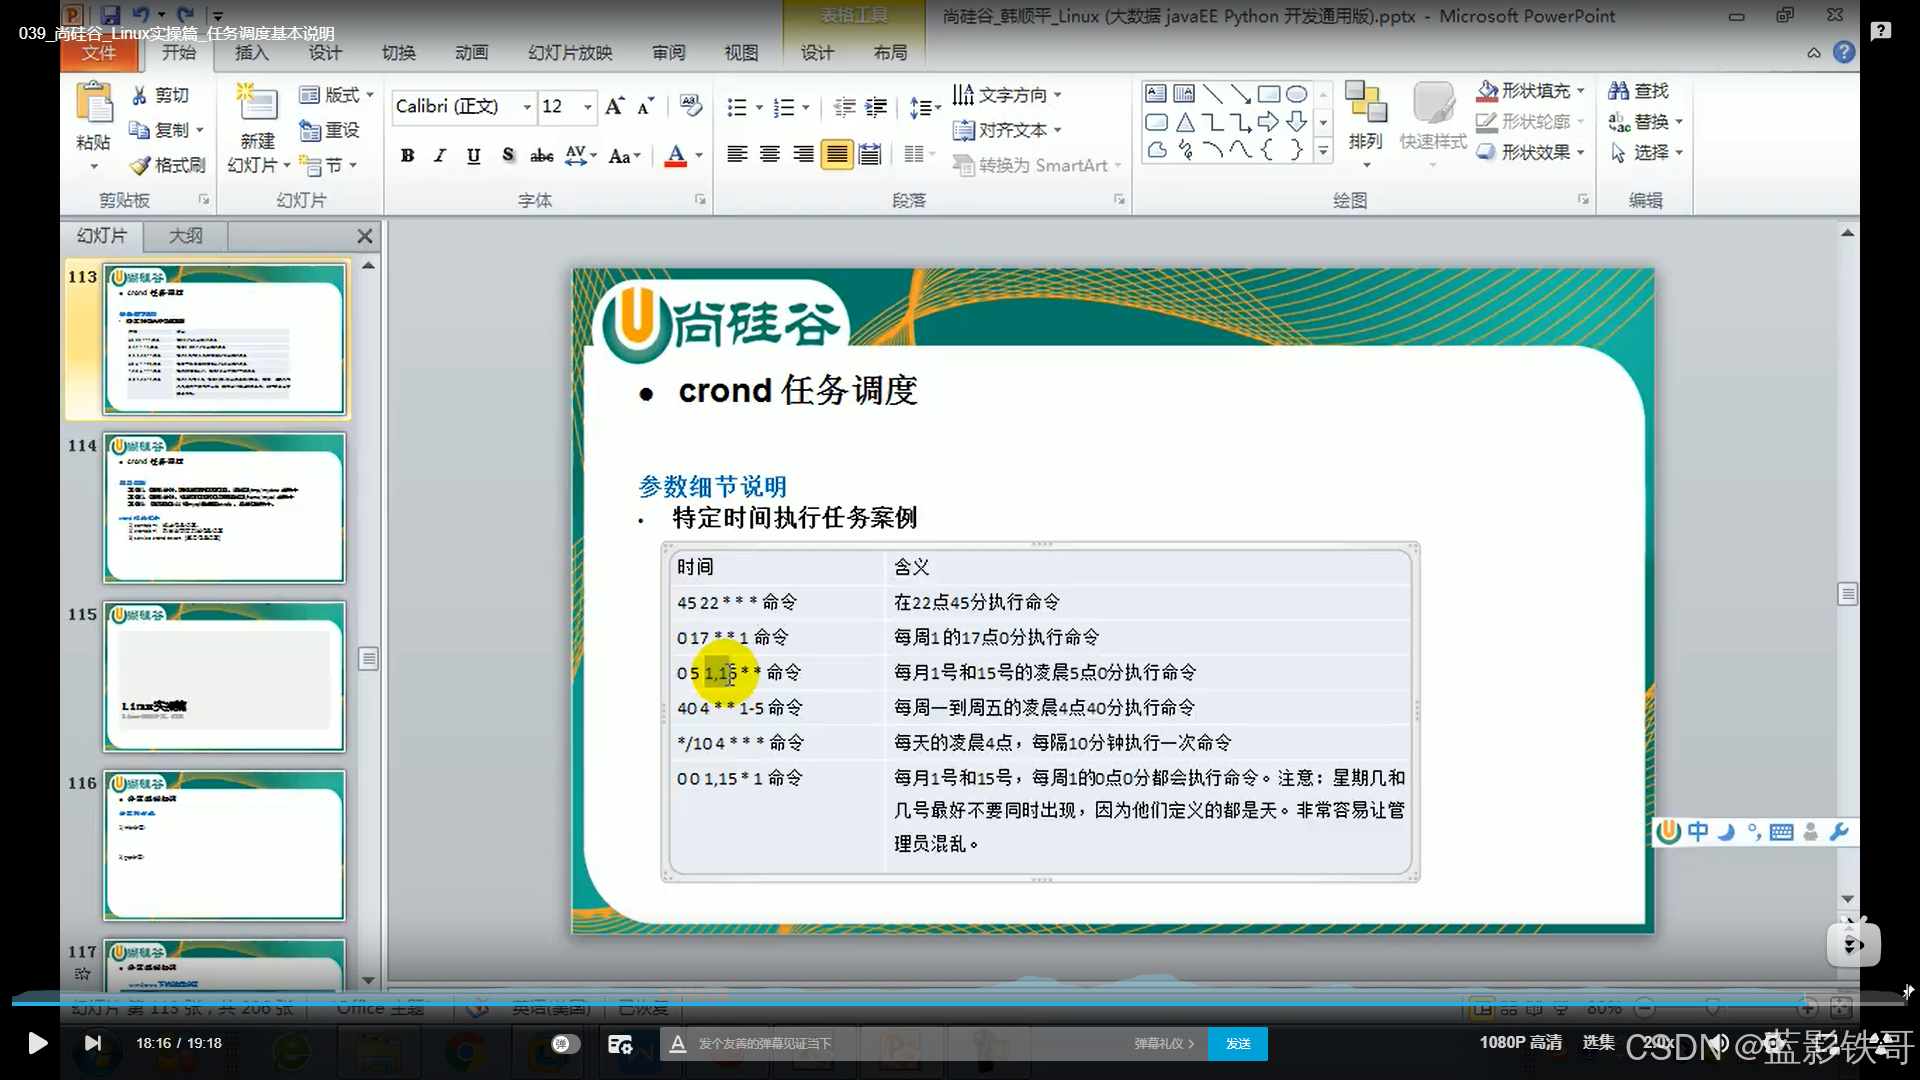
Task: Click the video Play button
Action: 37,1043
